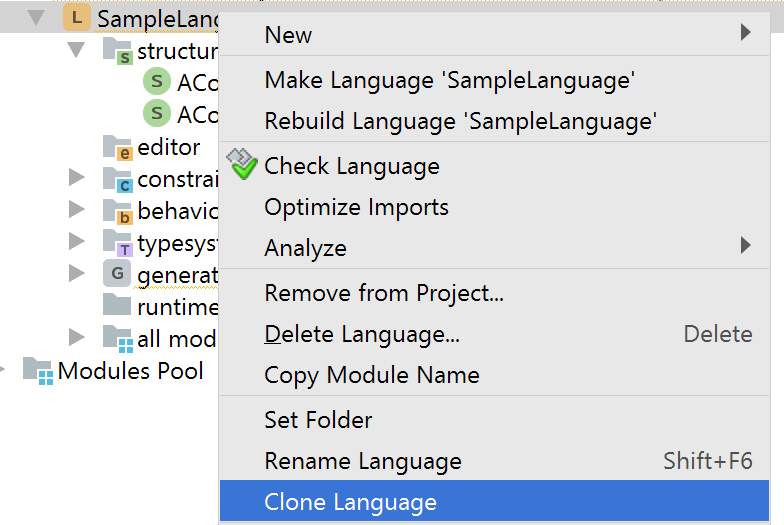Image resolution: width=784 pixels, height=525 pixels.
Task: Click the generator 'G' icon
Action: 117,274
